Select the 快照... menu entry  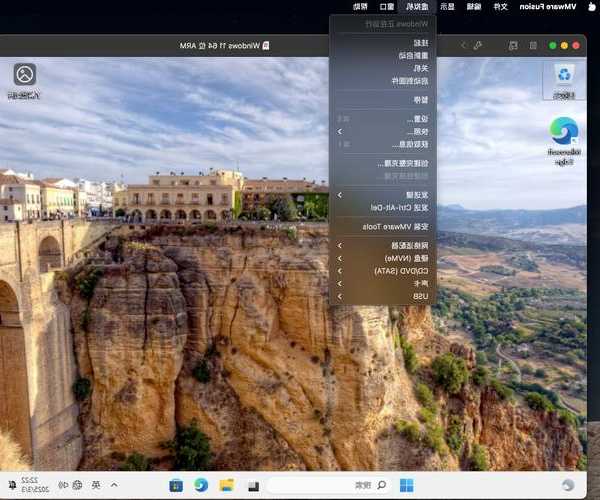click(383, 132)
